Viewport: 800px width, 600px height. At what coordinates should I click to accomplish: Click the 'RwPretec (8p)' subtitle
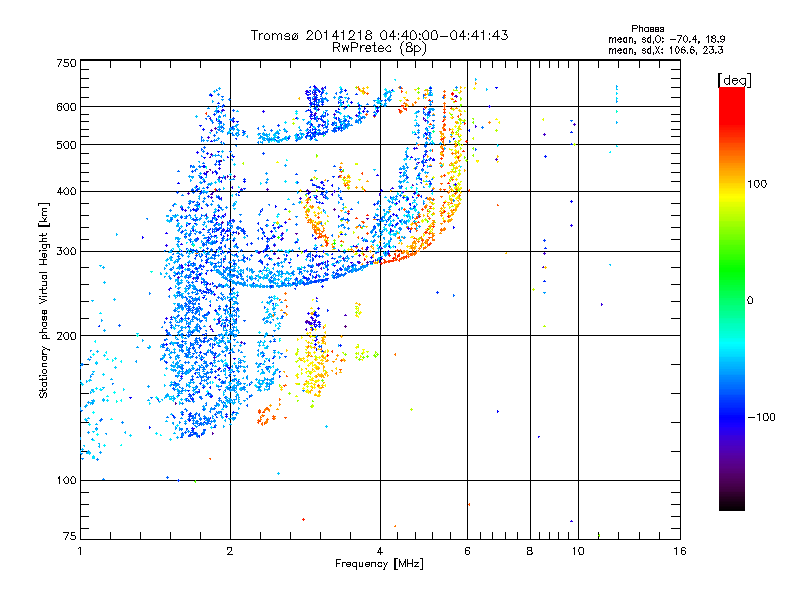click(379, 48)
